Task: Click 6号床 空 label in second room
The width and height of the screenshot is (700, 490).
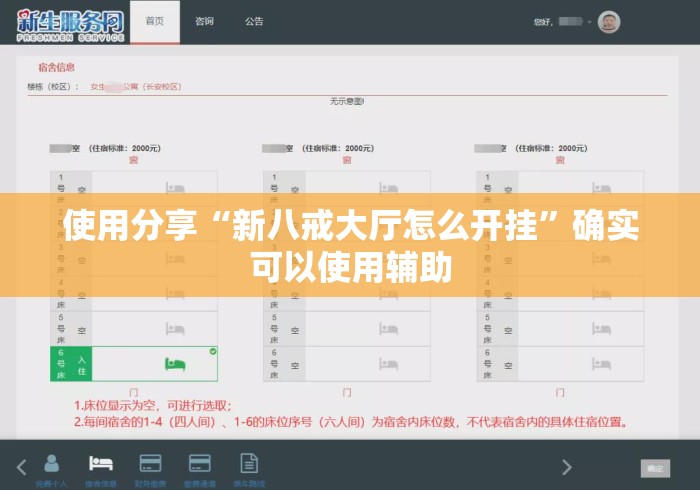Action: click(x=284, y=364)
